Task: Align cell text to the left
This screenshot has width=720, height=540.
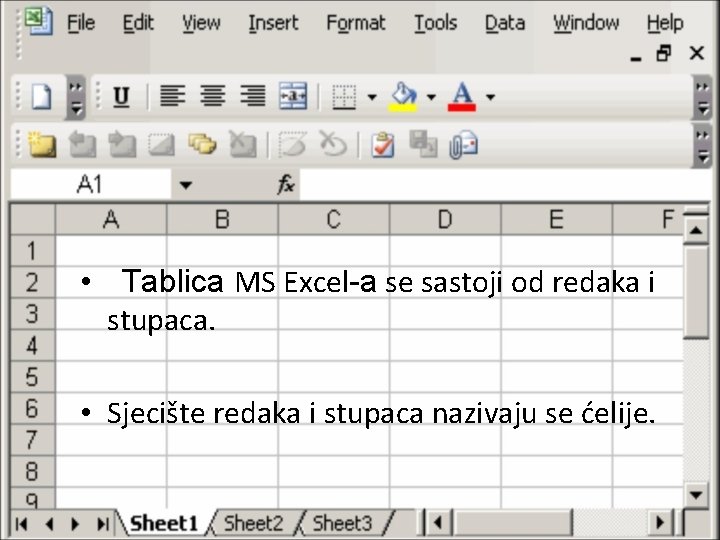Action: click(172, 96)
